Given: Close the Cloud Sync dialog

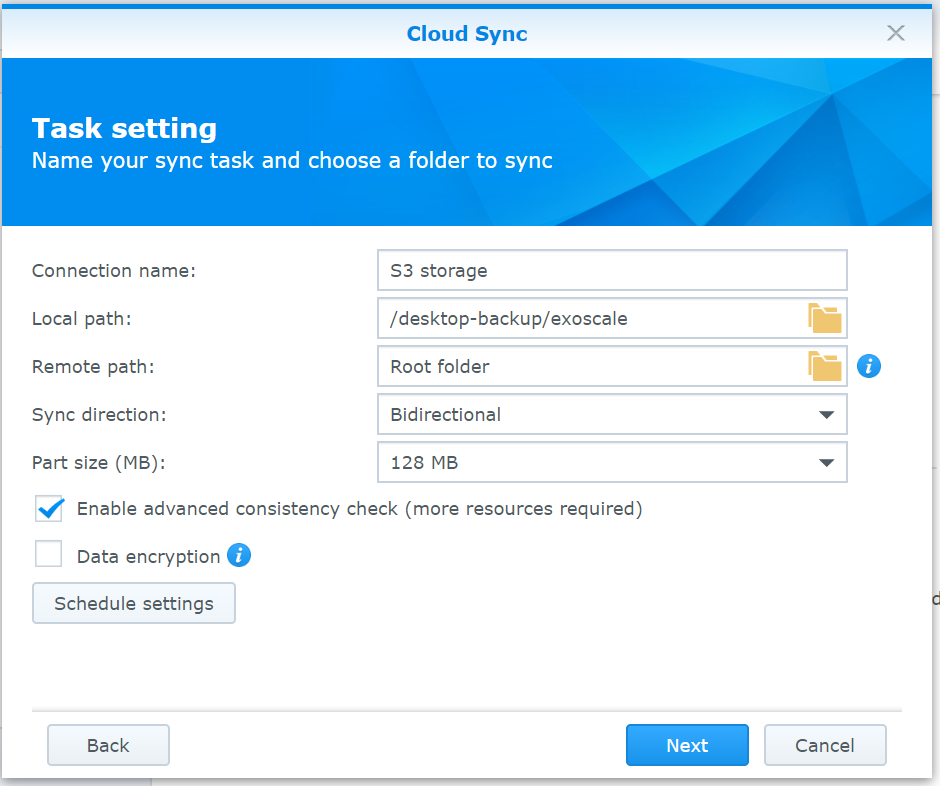Looking at the screenshot, I should click(x=895, y=33).
